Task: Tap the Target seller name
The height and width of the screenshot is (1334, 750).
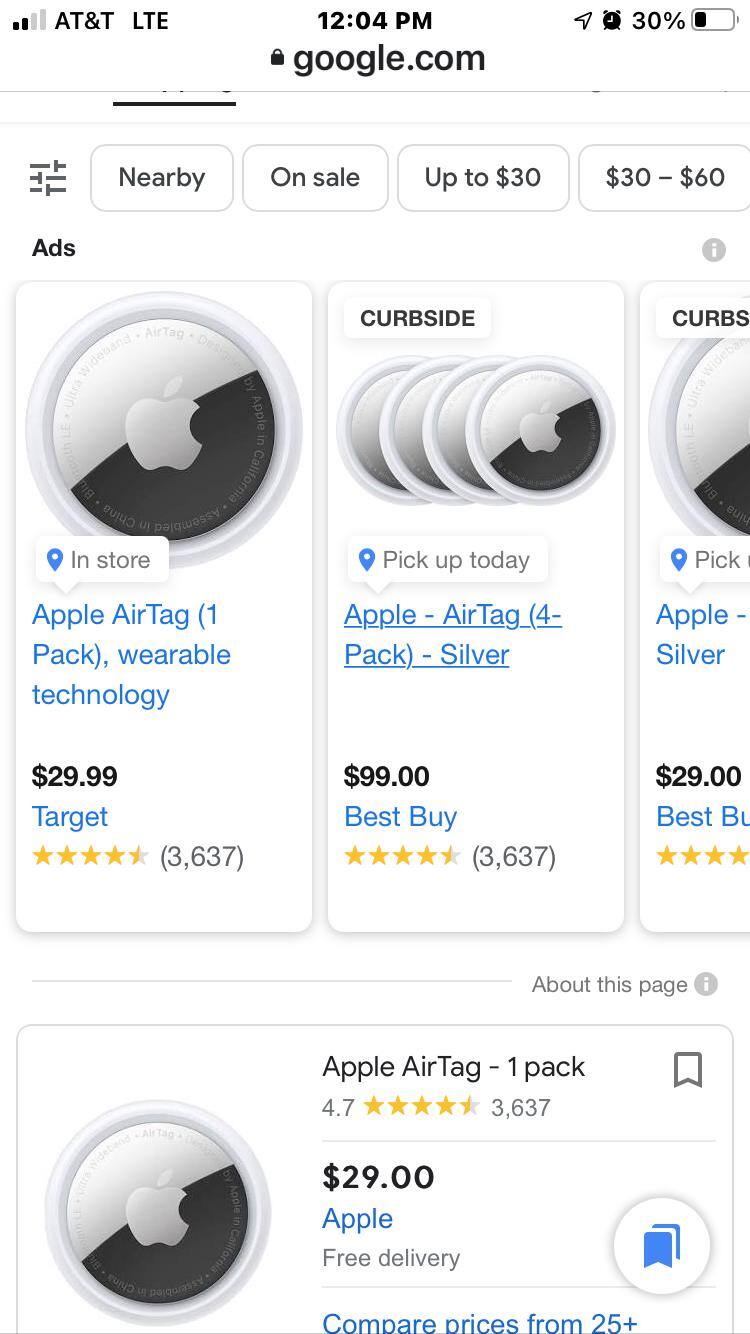Action: pyautogui.click(x=70, y=817)
